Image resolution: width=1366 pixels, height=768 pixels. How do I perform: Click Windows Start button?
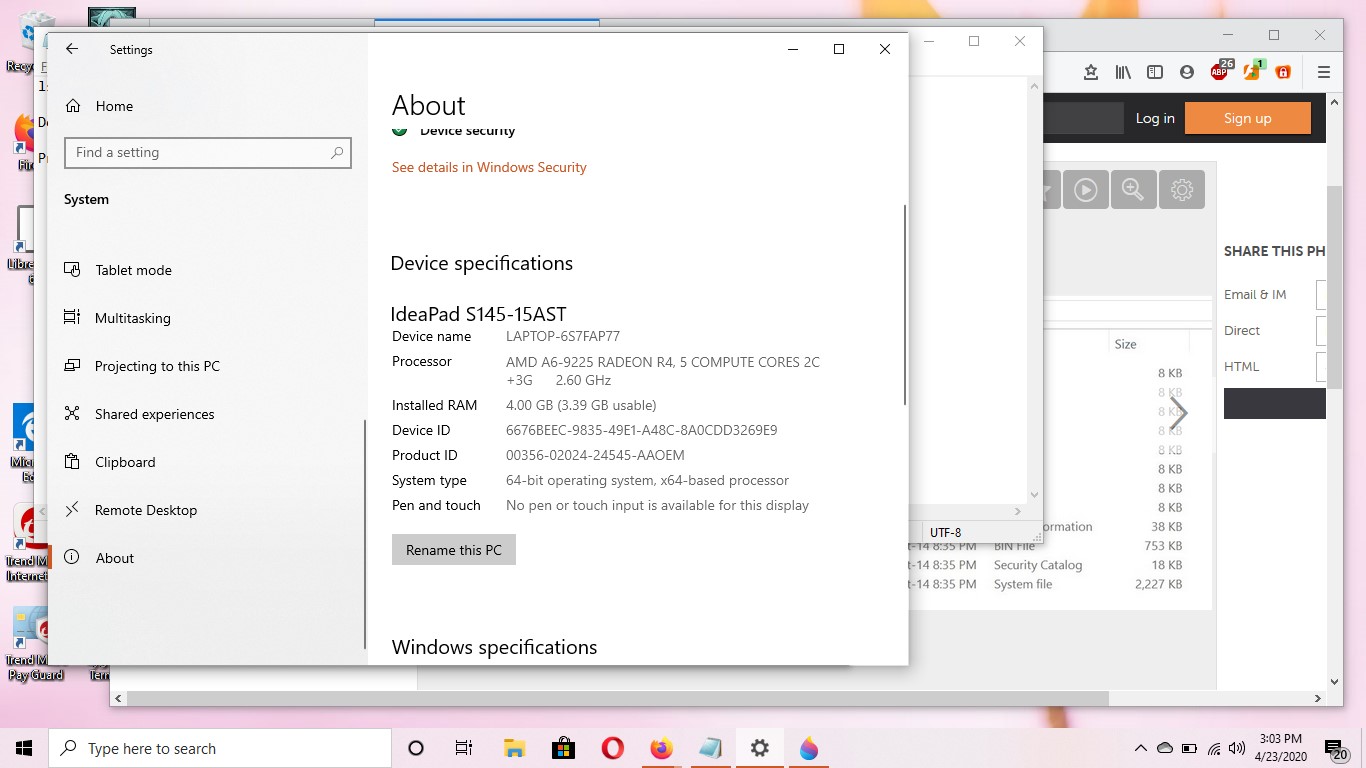point(24,748)
